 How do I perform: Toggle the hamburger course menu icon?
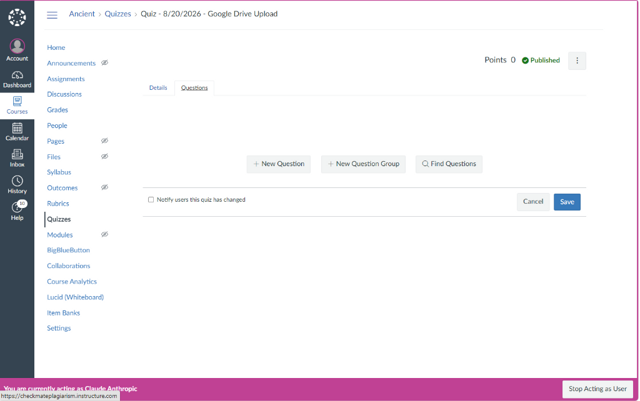point(52,15)
